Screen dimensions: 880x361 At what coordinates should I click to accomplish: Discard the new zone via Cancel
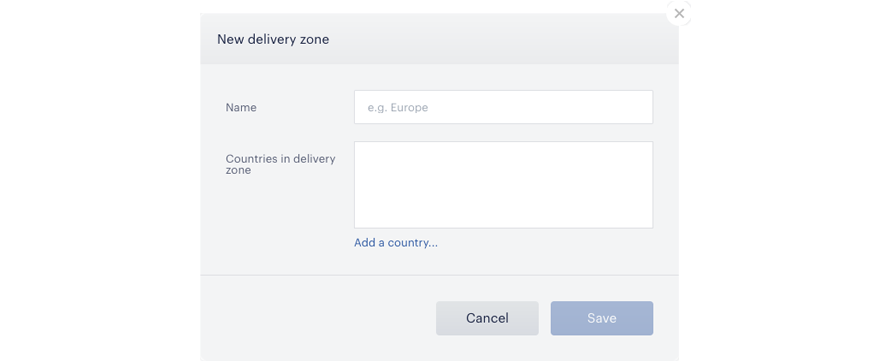tap(487, 318)
